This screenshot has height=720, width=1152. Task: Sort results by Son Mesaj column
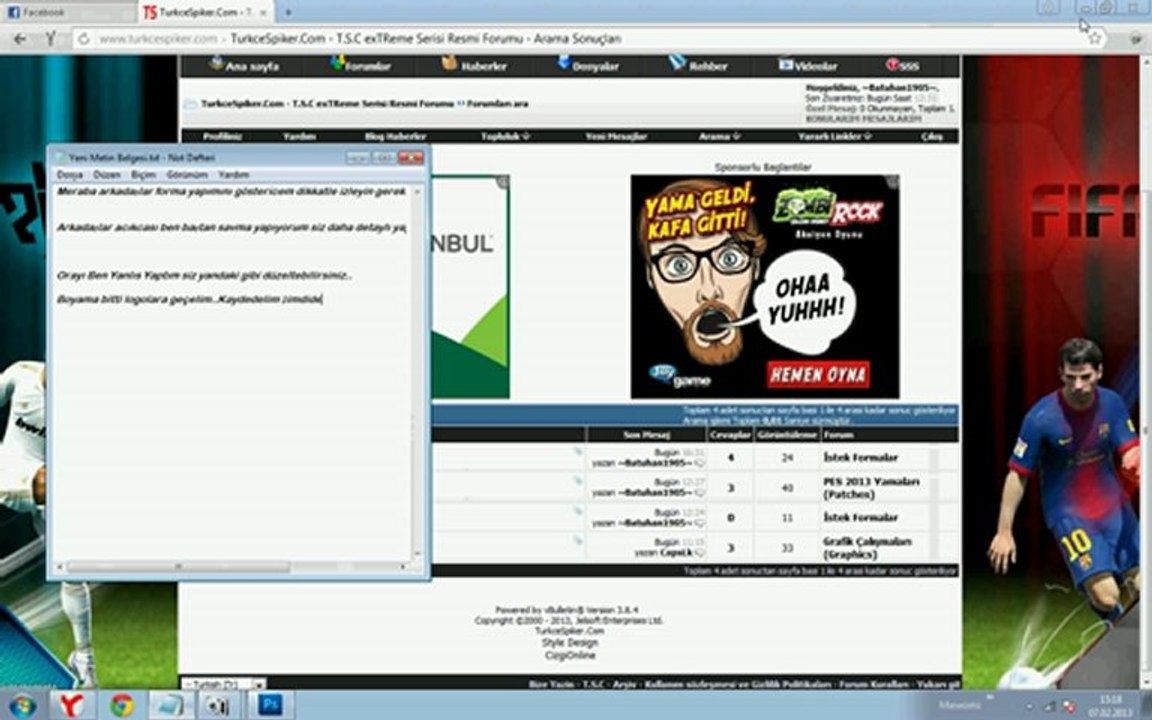pyautogui.click(x=647, y=434)
